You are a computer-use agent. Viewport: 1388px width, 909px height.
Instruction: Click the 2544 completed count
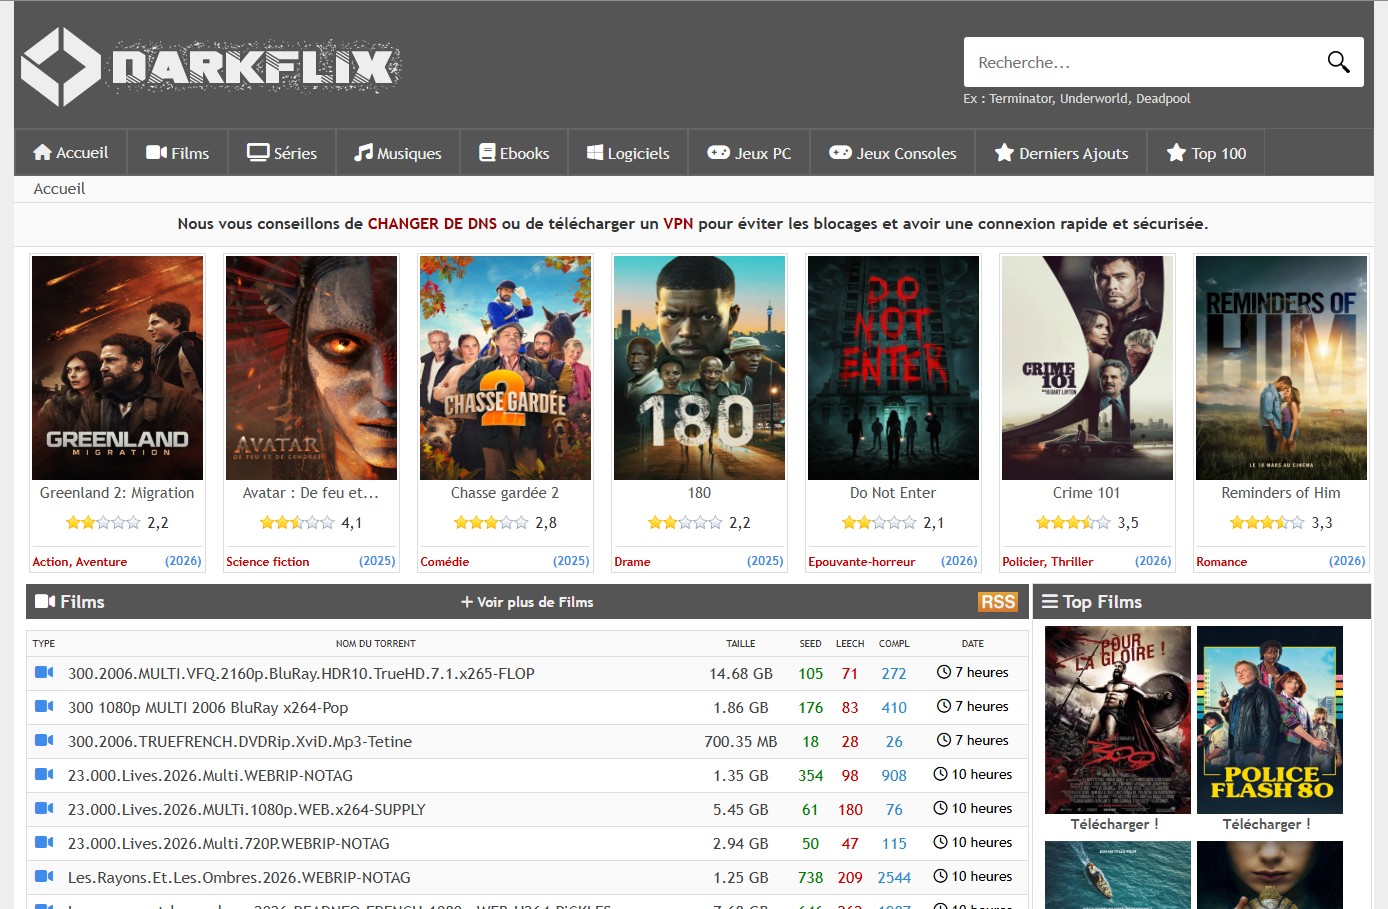coord(894,878)
